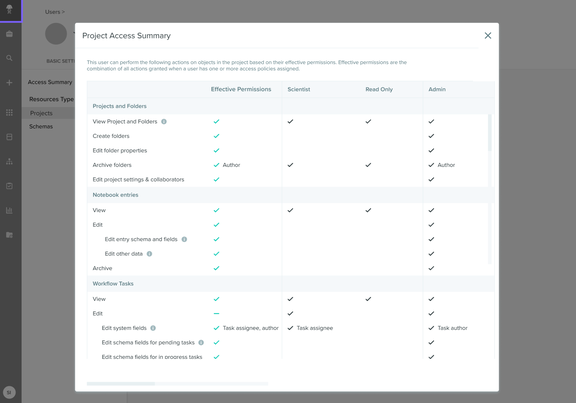Click the Create folders row label
576x403 pixels.
tap(111, 136)
